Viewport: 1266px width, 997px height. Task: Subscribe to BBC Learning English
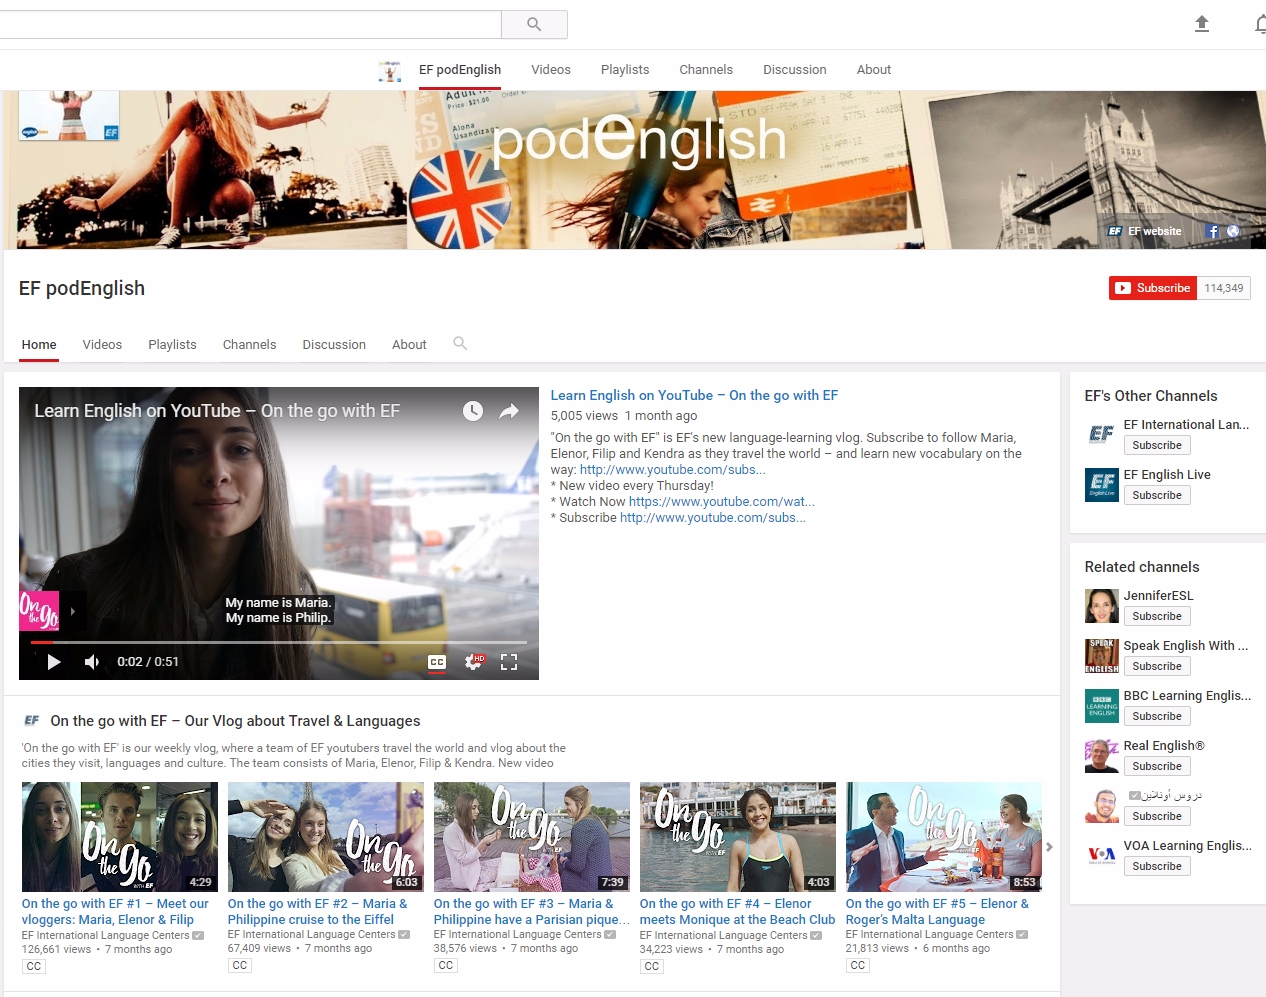click(x=1157, y=717)
